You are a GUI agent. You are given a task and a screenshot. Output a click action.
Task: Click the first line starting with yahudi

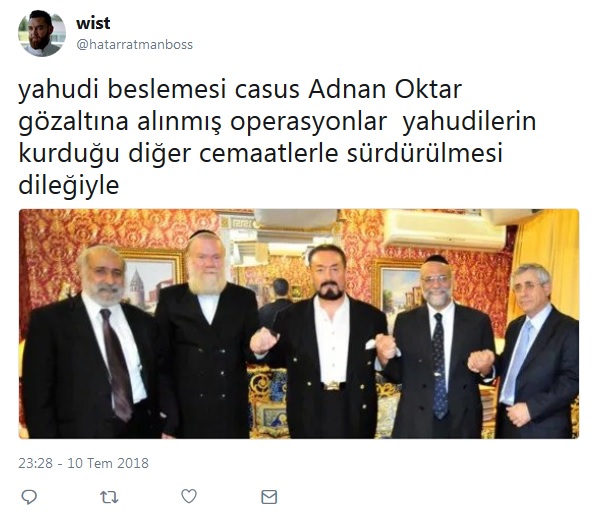(240, 91)
